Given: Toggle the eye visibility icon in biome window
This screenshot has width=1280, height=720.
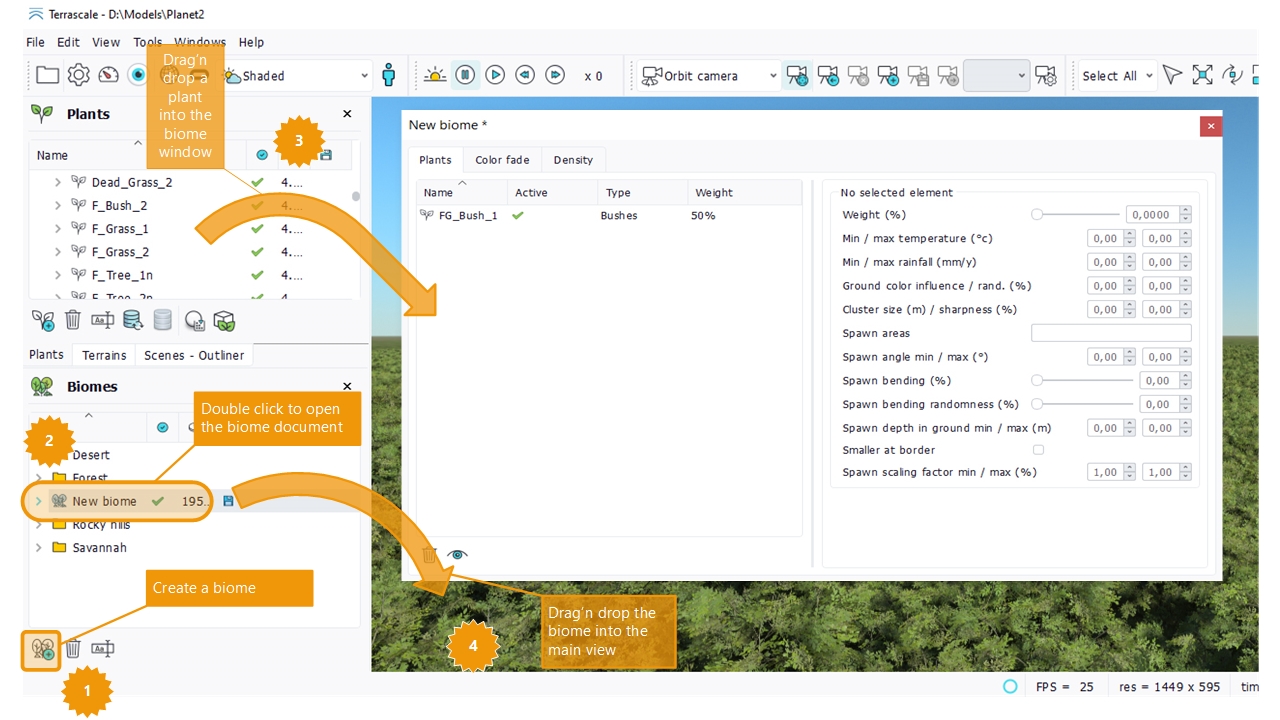Looking at the screenshot, I should pyautogui.click(x=457, y=555).
